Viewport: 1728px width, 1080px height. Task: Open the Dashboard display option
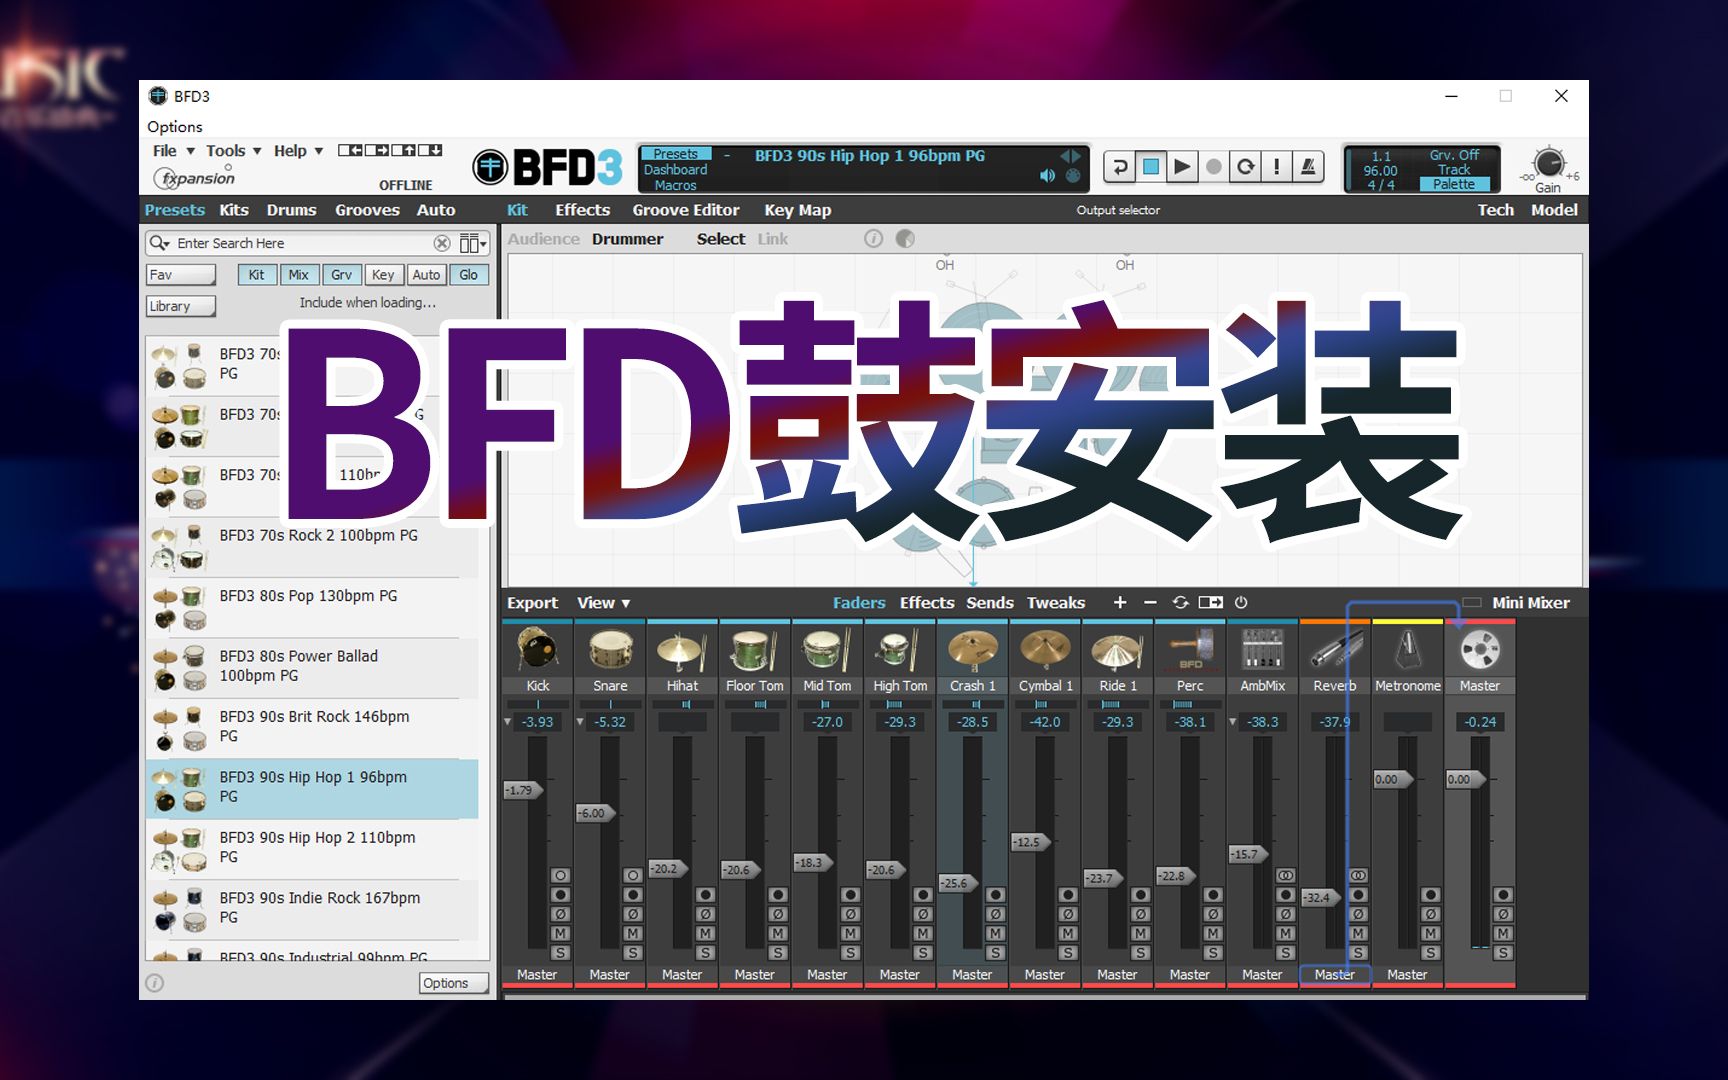point(675,169)
